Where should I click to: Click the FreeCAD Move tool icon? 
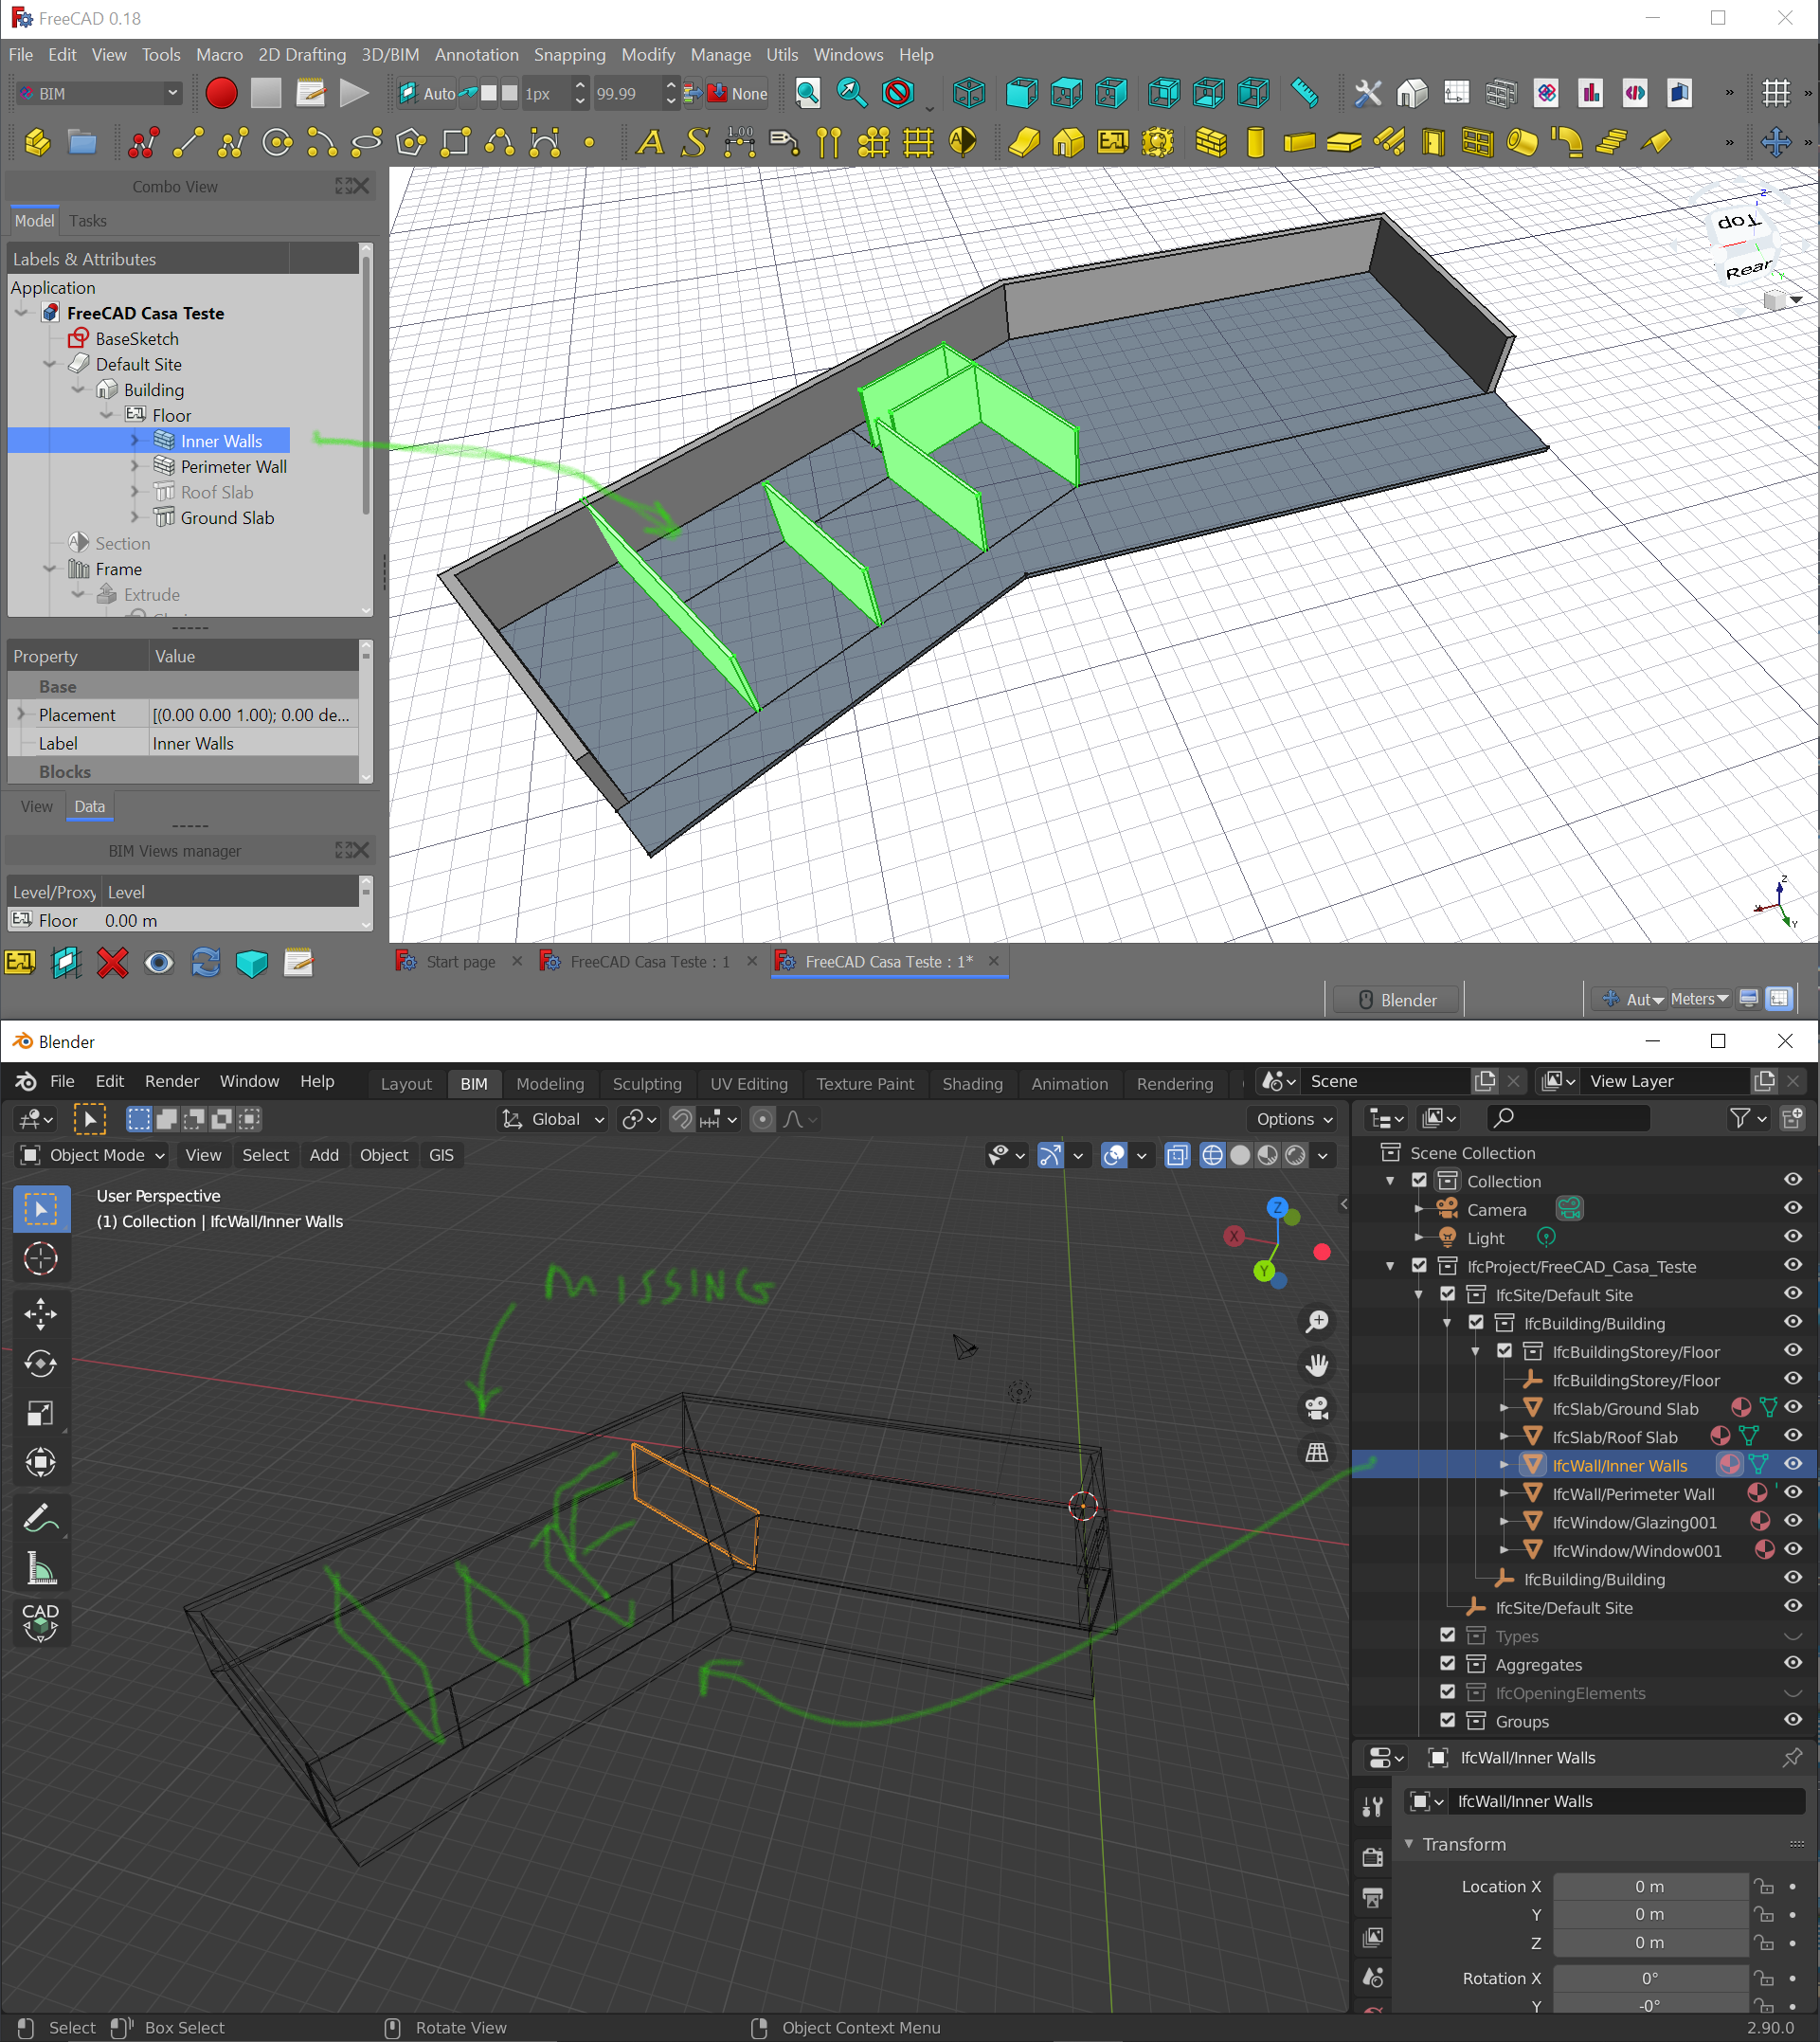click(x=1776, y=142)
